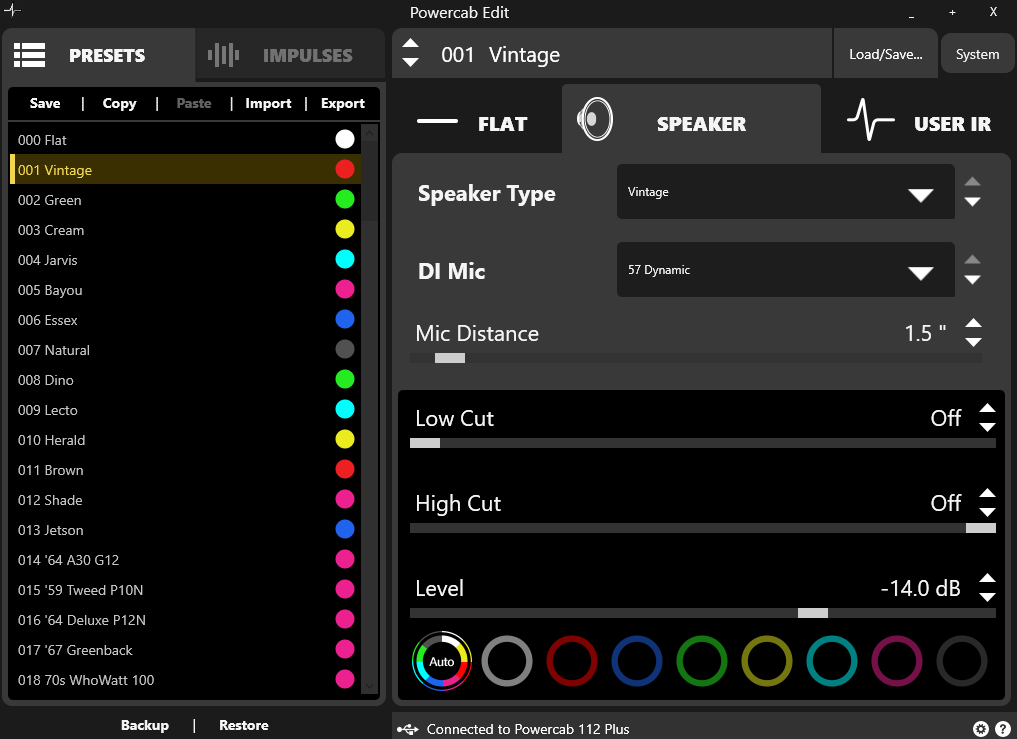Screen dimensions: 1017x739
Task: Increase the Mic Distance with up arrow
Action: pos(973,325)
